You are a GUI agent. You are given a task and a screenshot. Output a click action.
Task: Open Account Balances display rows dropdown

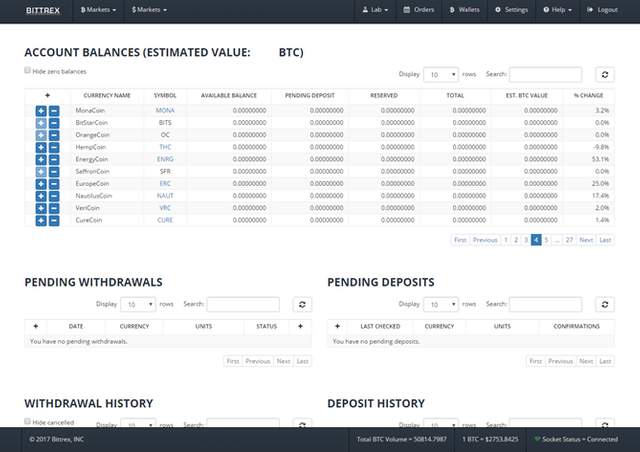(441, 75)
